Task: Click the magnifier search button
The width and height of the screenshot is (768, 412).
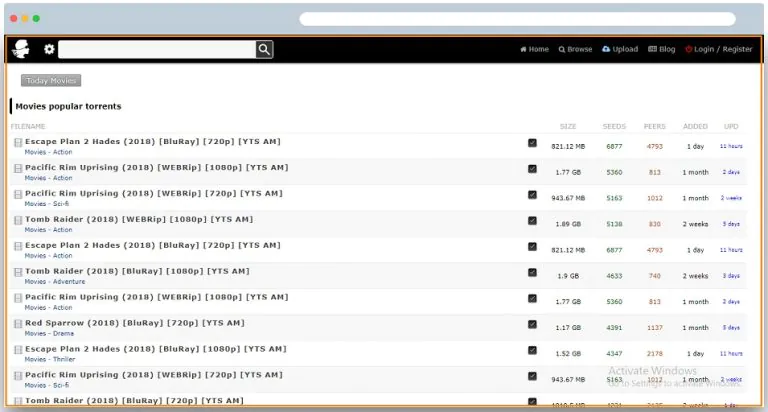Action: coord(264,49)
